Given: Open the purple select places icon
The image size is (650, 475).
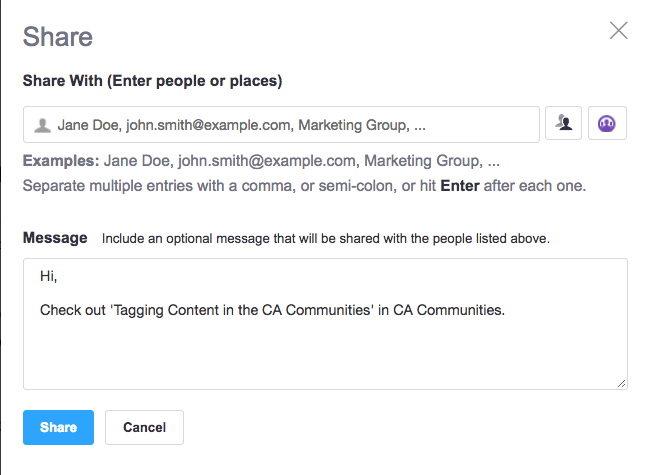Looking at the screenshot, I should (x=607, y=123).
